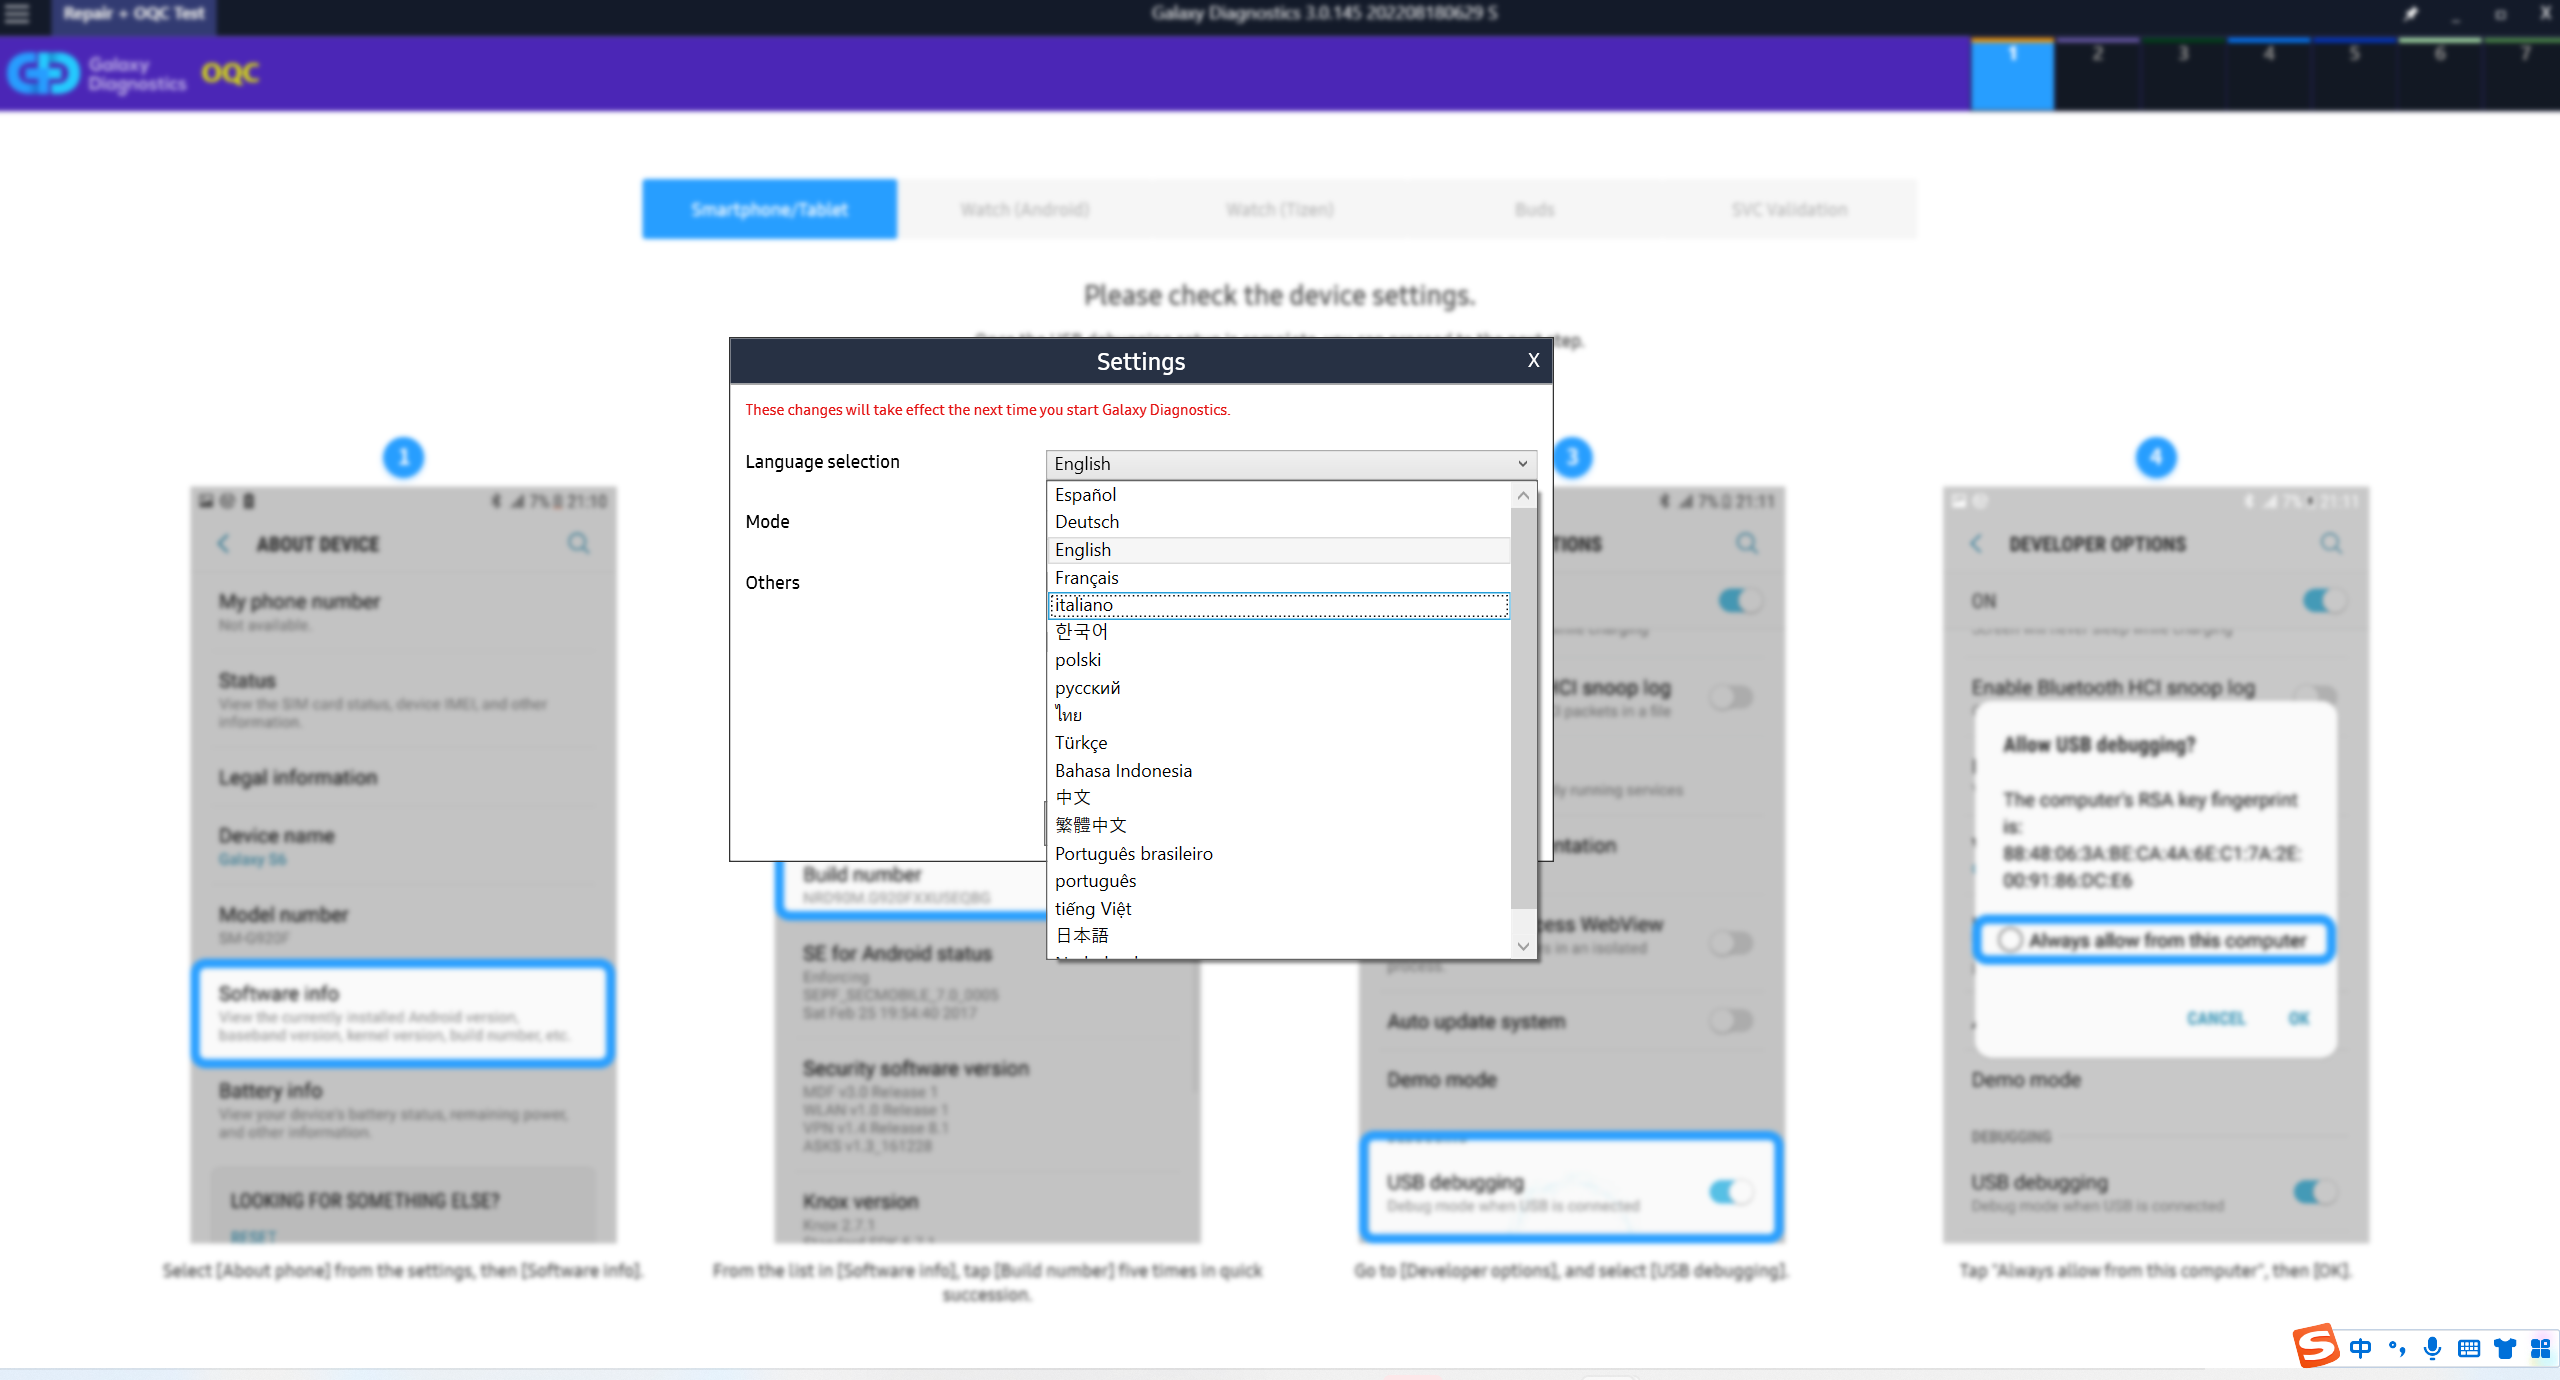This screenshot has width=2560, height=1380.
Task: Click the skin shirt icon in IME bar
Action: coord(2505,1348)
